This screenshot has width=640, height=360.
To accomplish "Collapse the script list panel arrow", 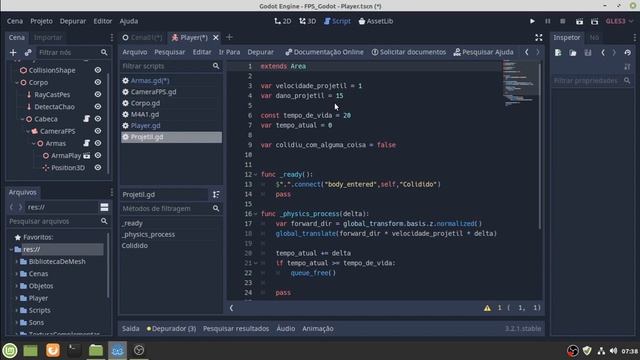I will tap(231, 308).
